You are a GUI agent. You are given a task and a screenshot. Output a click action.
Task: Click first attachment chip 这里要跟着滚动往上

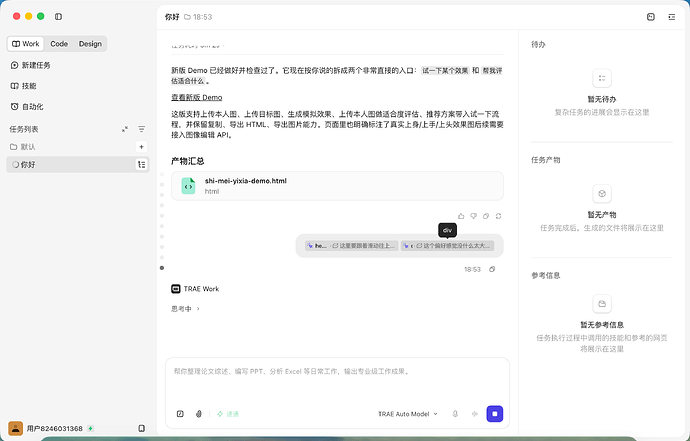click(x=352, y=246)
